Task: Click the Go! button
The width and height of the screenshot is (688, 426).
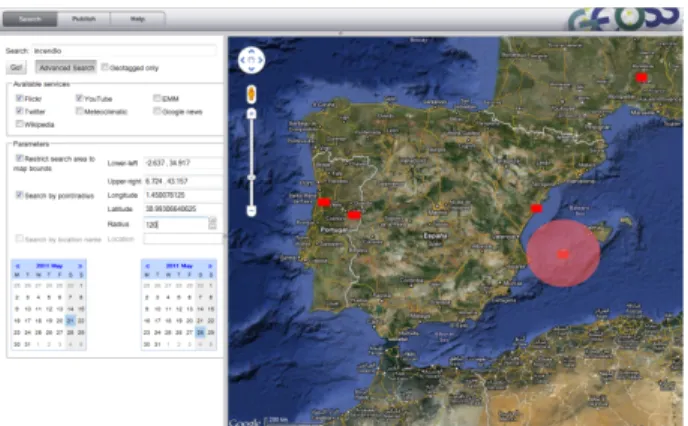Action: click(16, 68)
